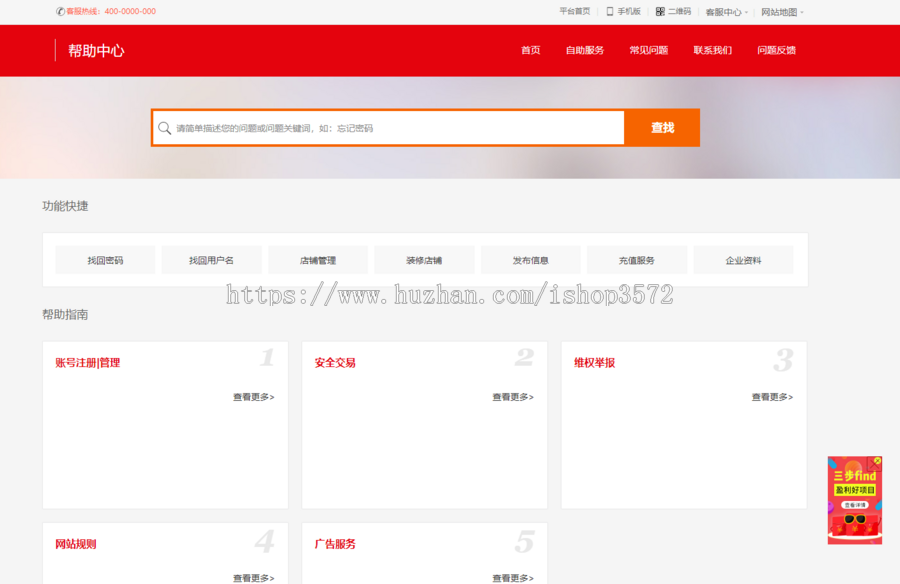This screenshot has height=584, width=900.
Task: Click the 功能快捷 section heading
Action: click(x=65, y=206)
